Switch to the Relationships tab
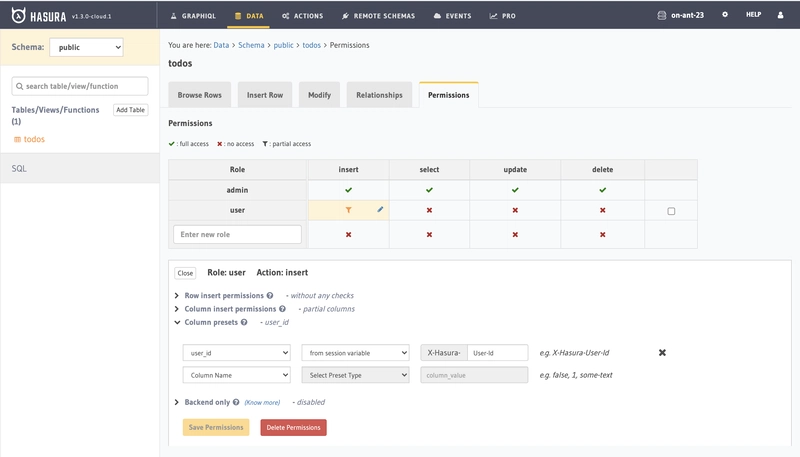This screenshot has height=457, width=800. pyautogui.click(x=379, y=95)
